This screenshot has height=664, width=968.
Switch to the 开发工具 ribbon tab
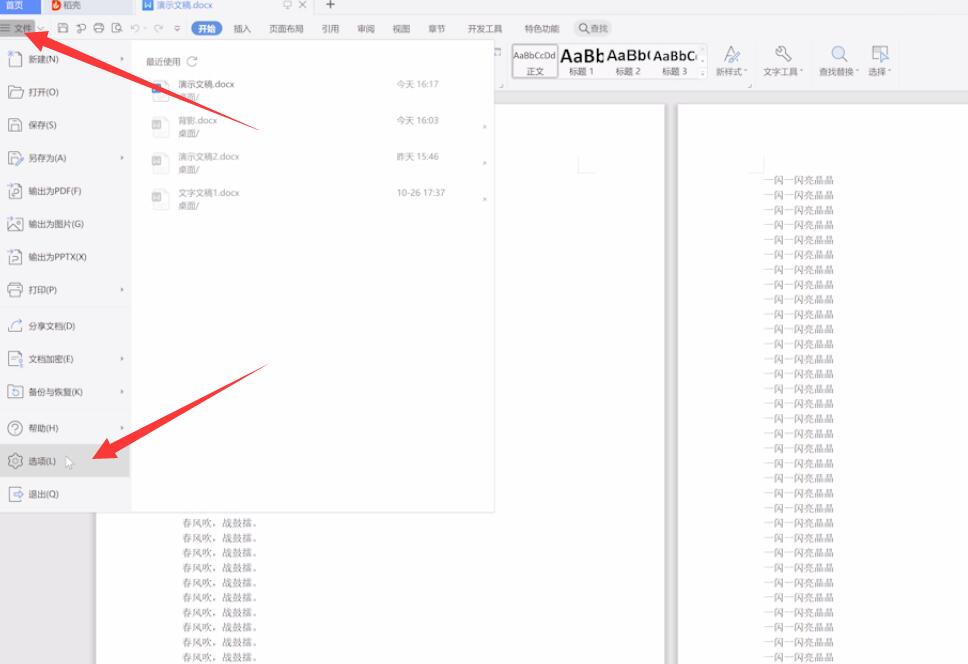(x=485, y=28)
